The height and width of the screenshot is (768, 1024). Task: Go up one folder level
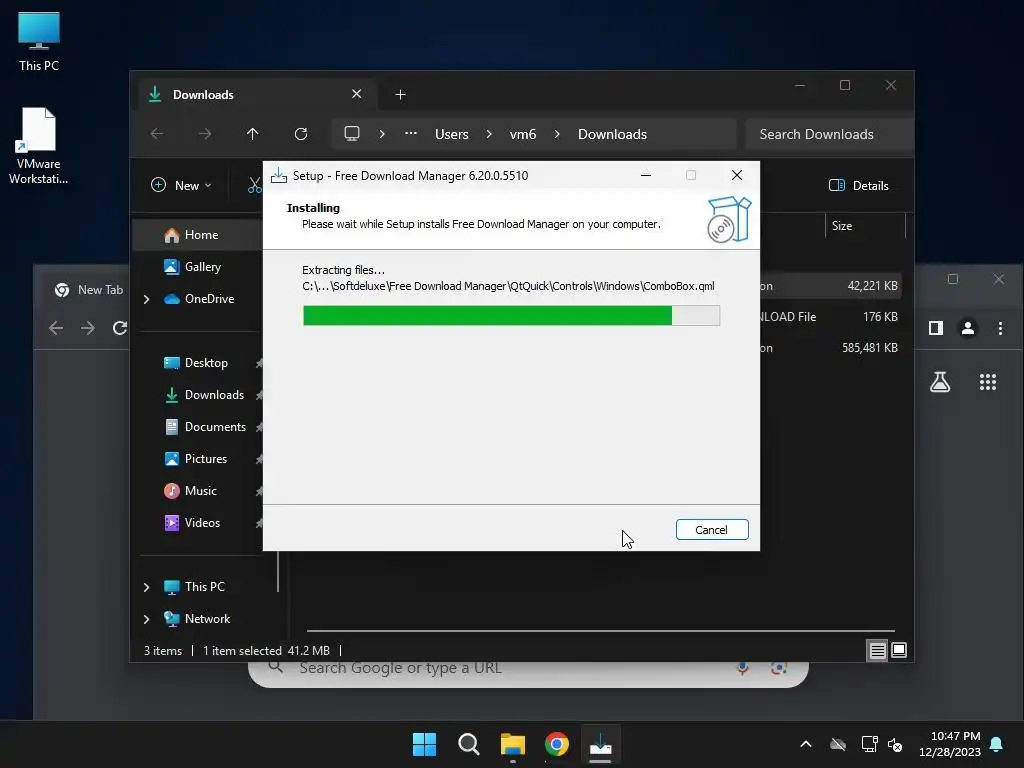click(253, 134)
